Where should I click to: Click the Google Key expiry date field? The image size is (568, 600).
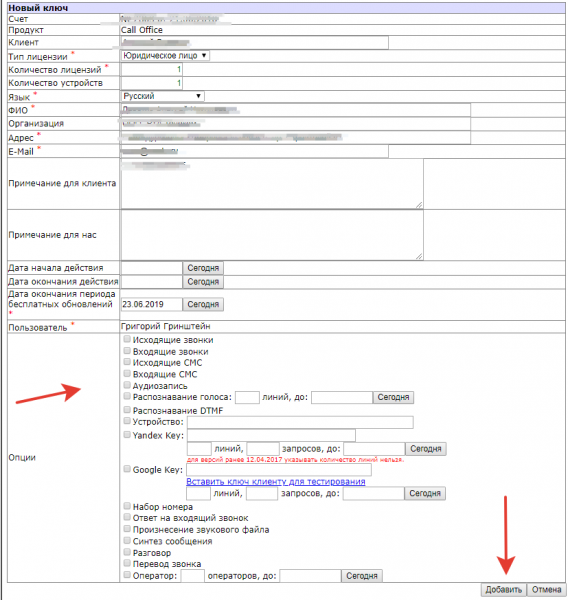click(x=374, y=493)
